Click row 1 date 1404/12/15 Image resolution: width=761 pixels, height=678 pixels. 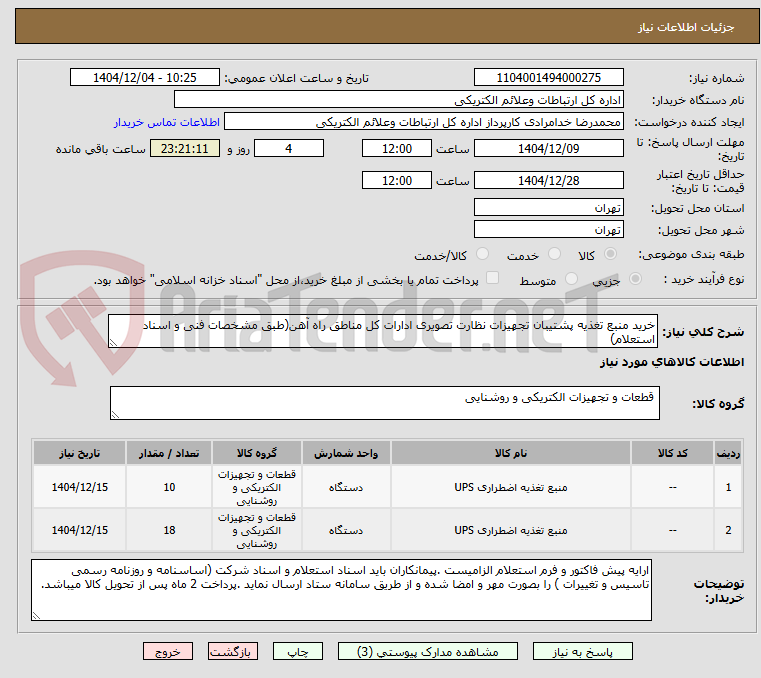(x=80, y=487)
